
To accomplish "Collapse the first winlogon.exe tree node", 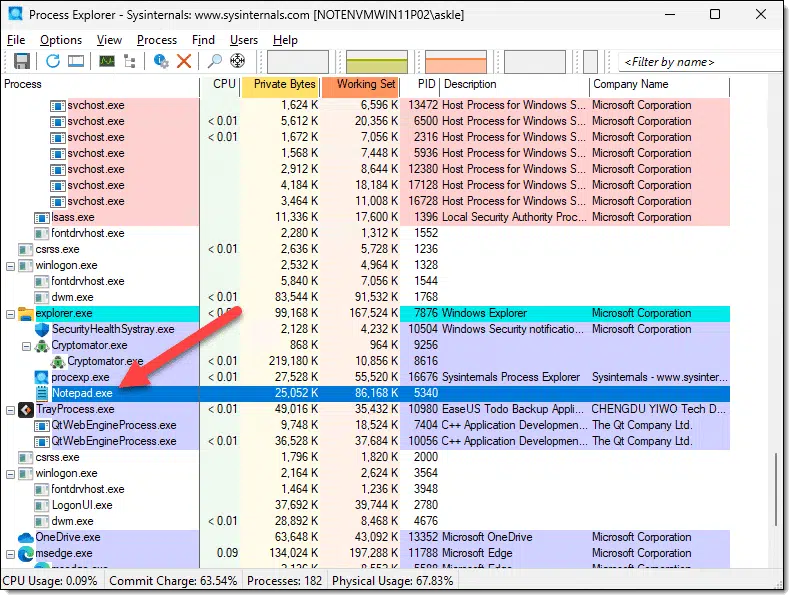I will [x=10, y=266].
